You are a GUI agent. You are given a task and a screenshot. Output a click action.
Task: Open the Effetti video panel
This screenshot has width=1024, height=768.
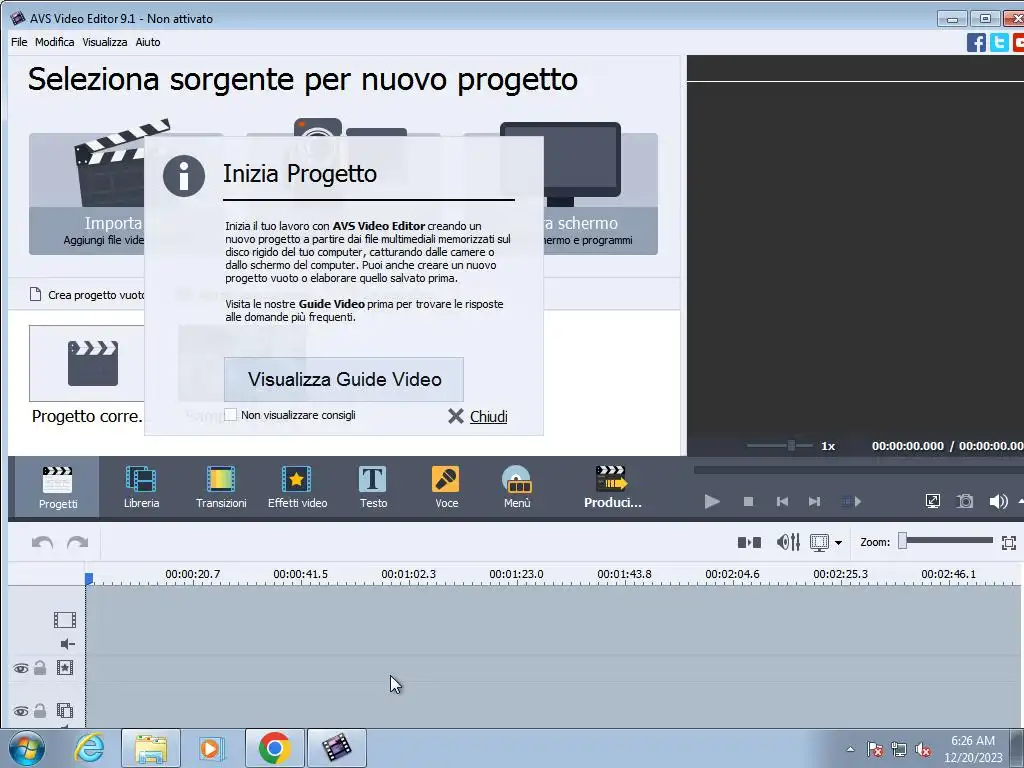tap(297, 487)
